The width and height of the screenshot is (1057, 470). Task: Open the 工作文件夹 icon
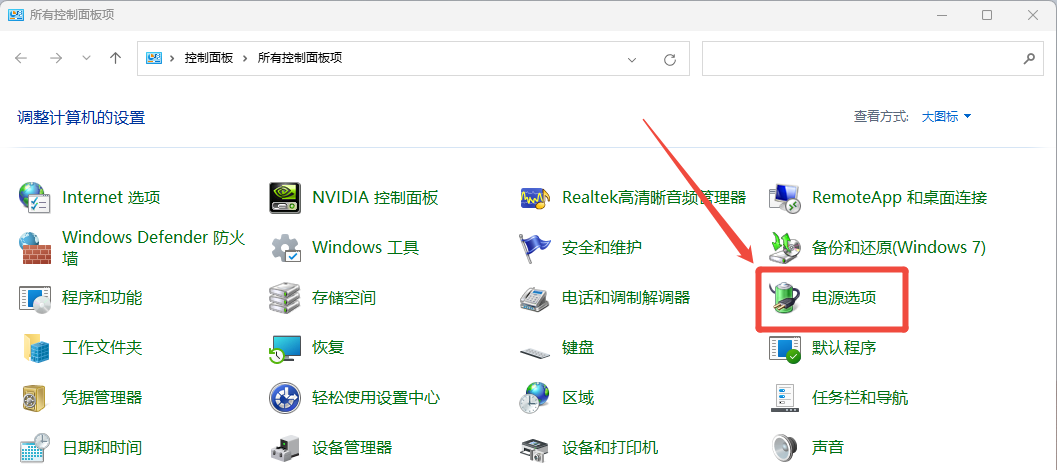point(34,348)
